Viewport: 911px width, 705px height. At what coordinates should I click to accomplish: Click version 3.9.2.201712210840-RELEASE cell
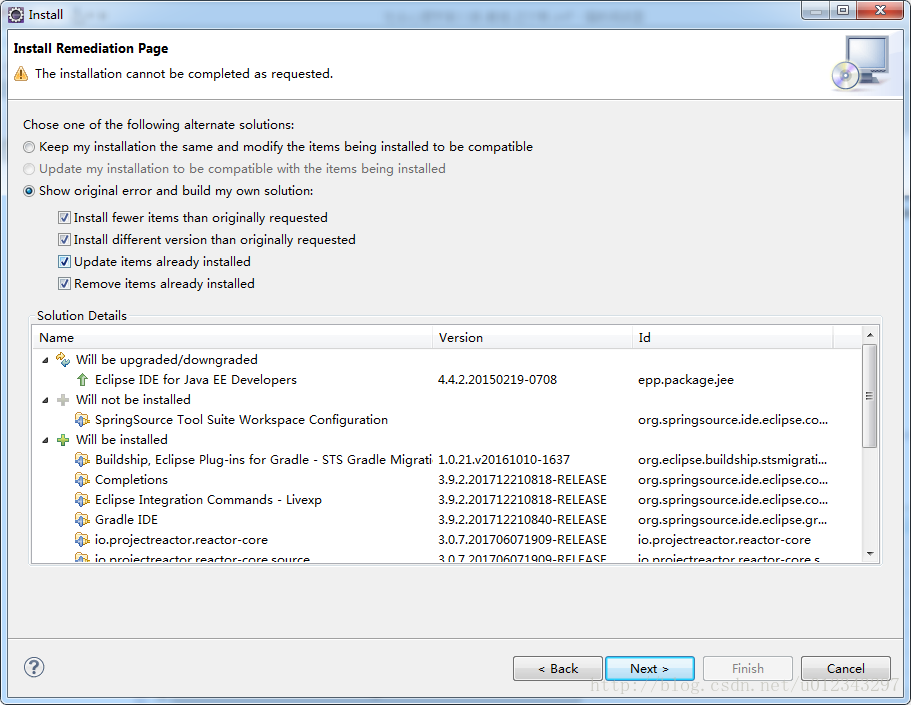522,520
